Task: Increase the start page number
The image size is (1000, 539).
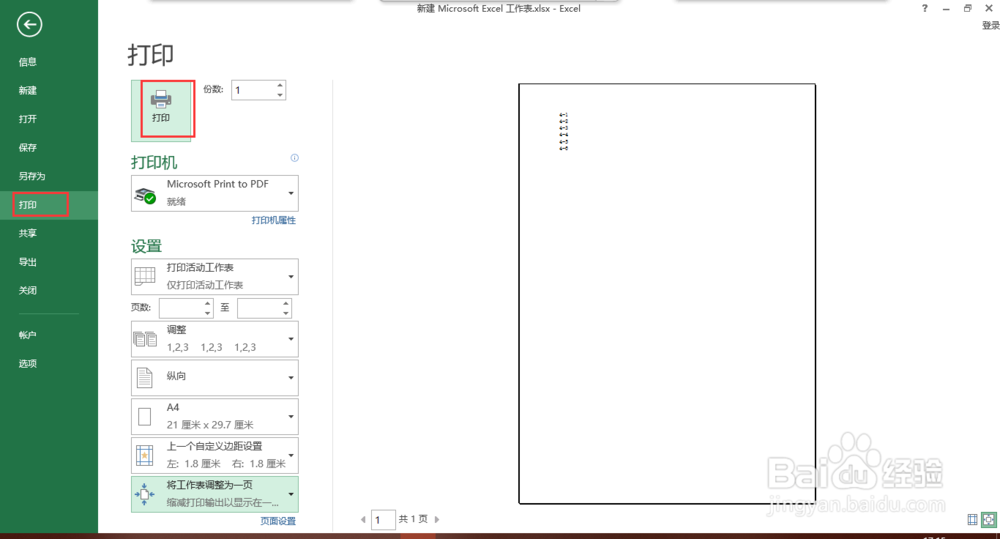Action: 208,304
